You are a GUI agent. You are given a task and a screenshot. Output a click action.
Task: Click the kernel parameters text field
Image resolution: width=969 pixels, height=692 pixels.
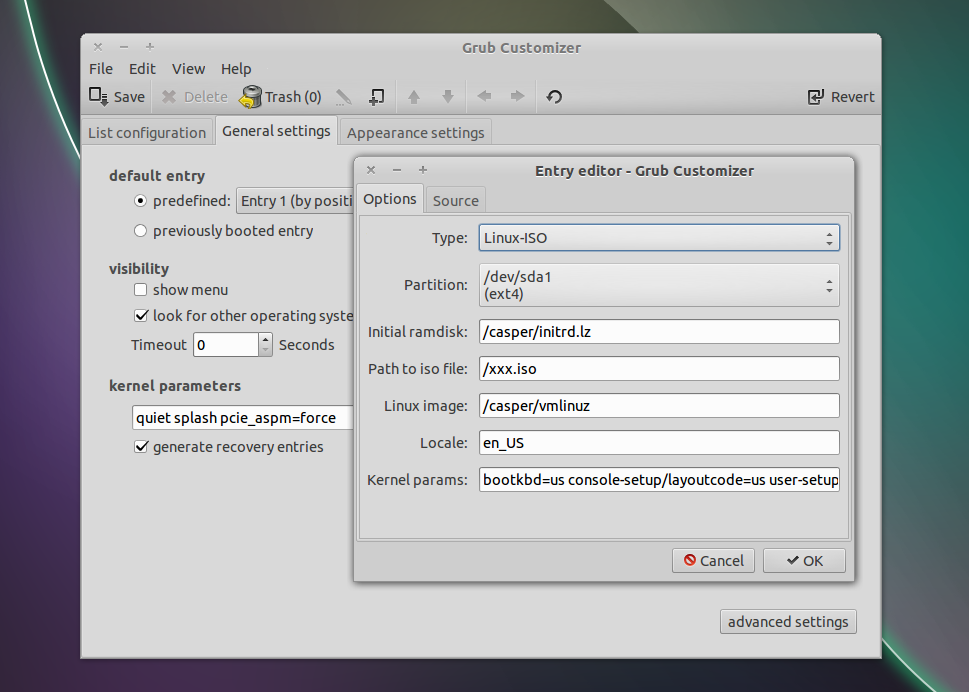(x=242, y=418)
